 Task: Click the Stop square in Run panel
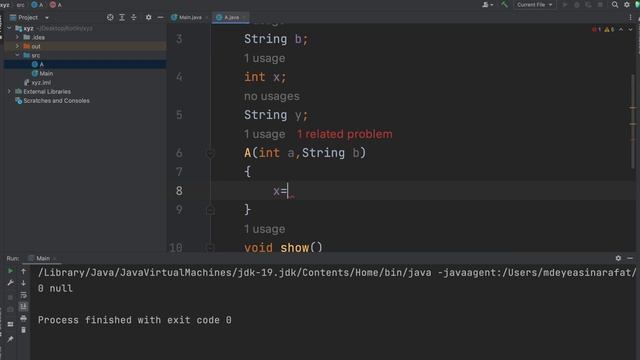click(11, 297)
